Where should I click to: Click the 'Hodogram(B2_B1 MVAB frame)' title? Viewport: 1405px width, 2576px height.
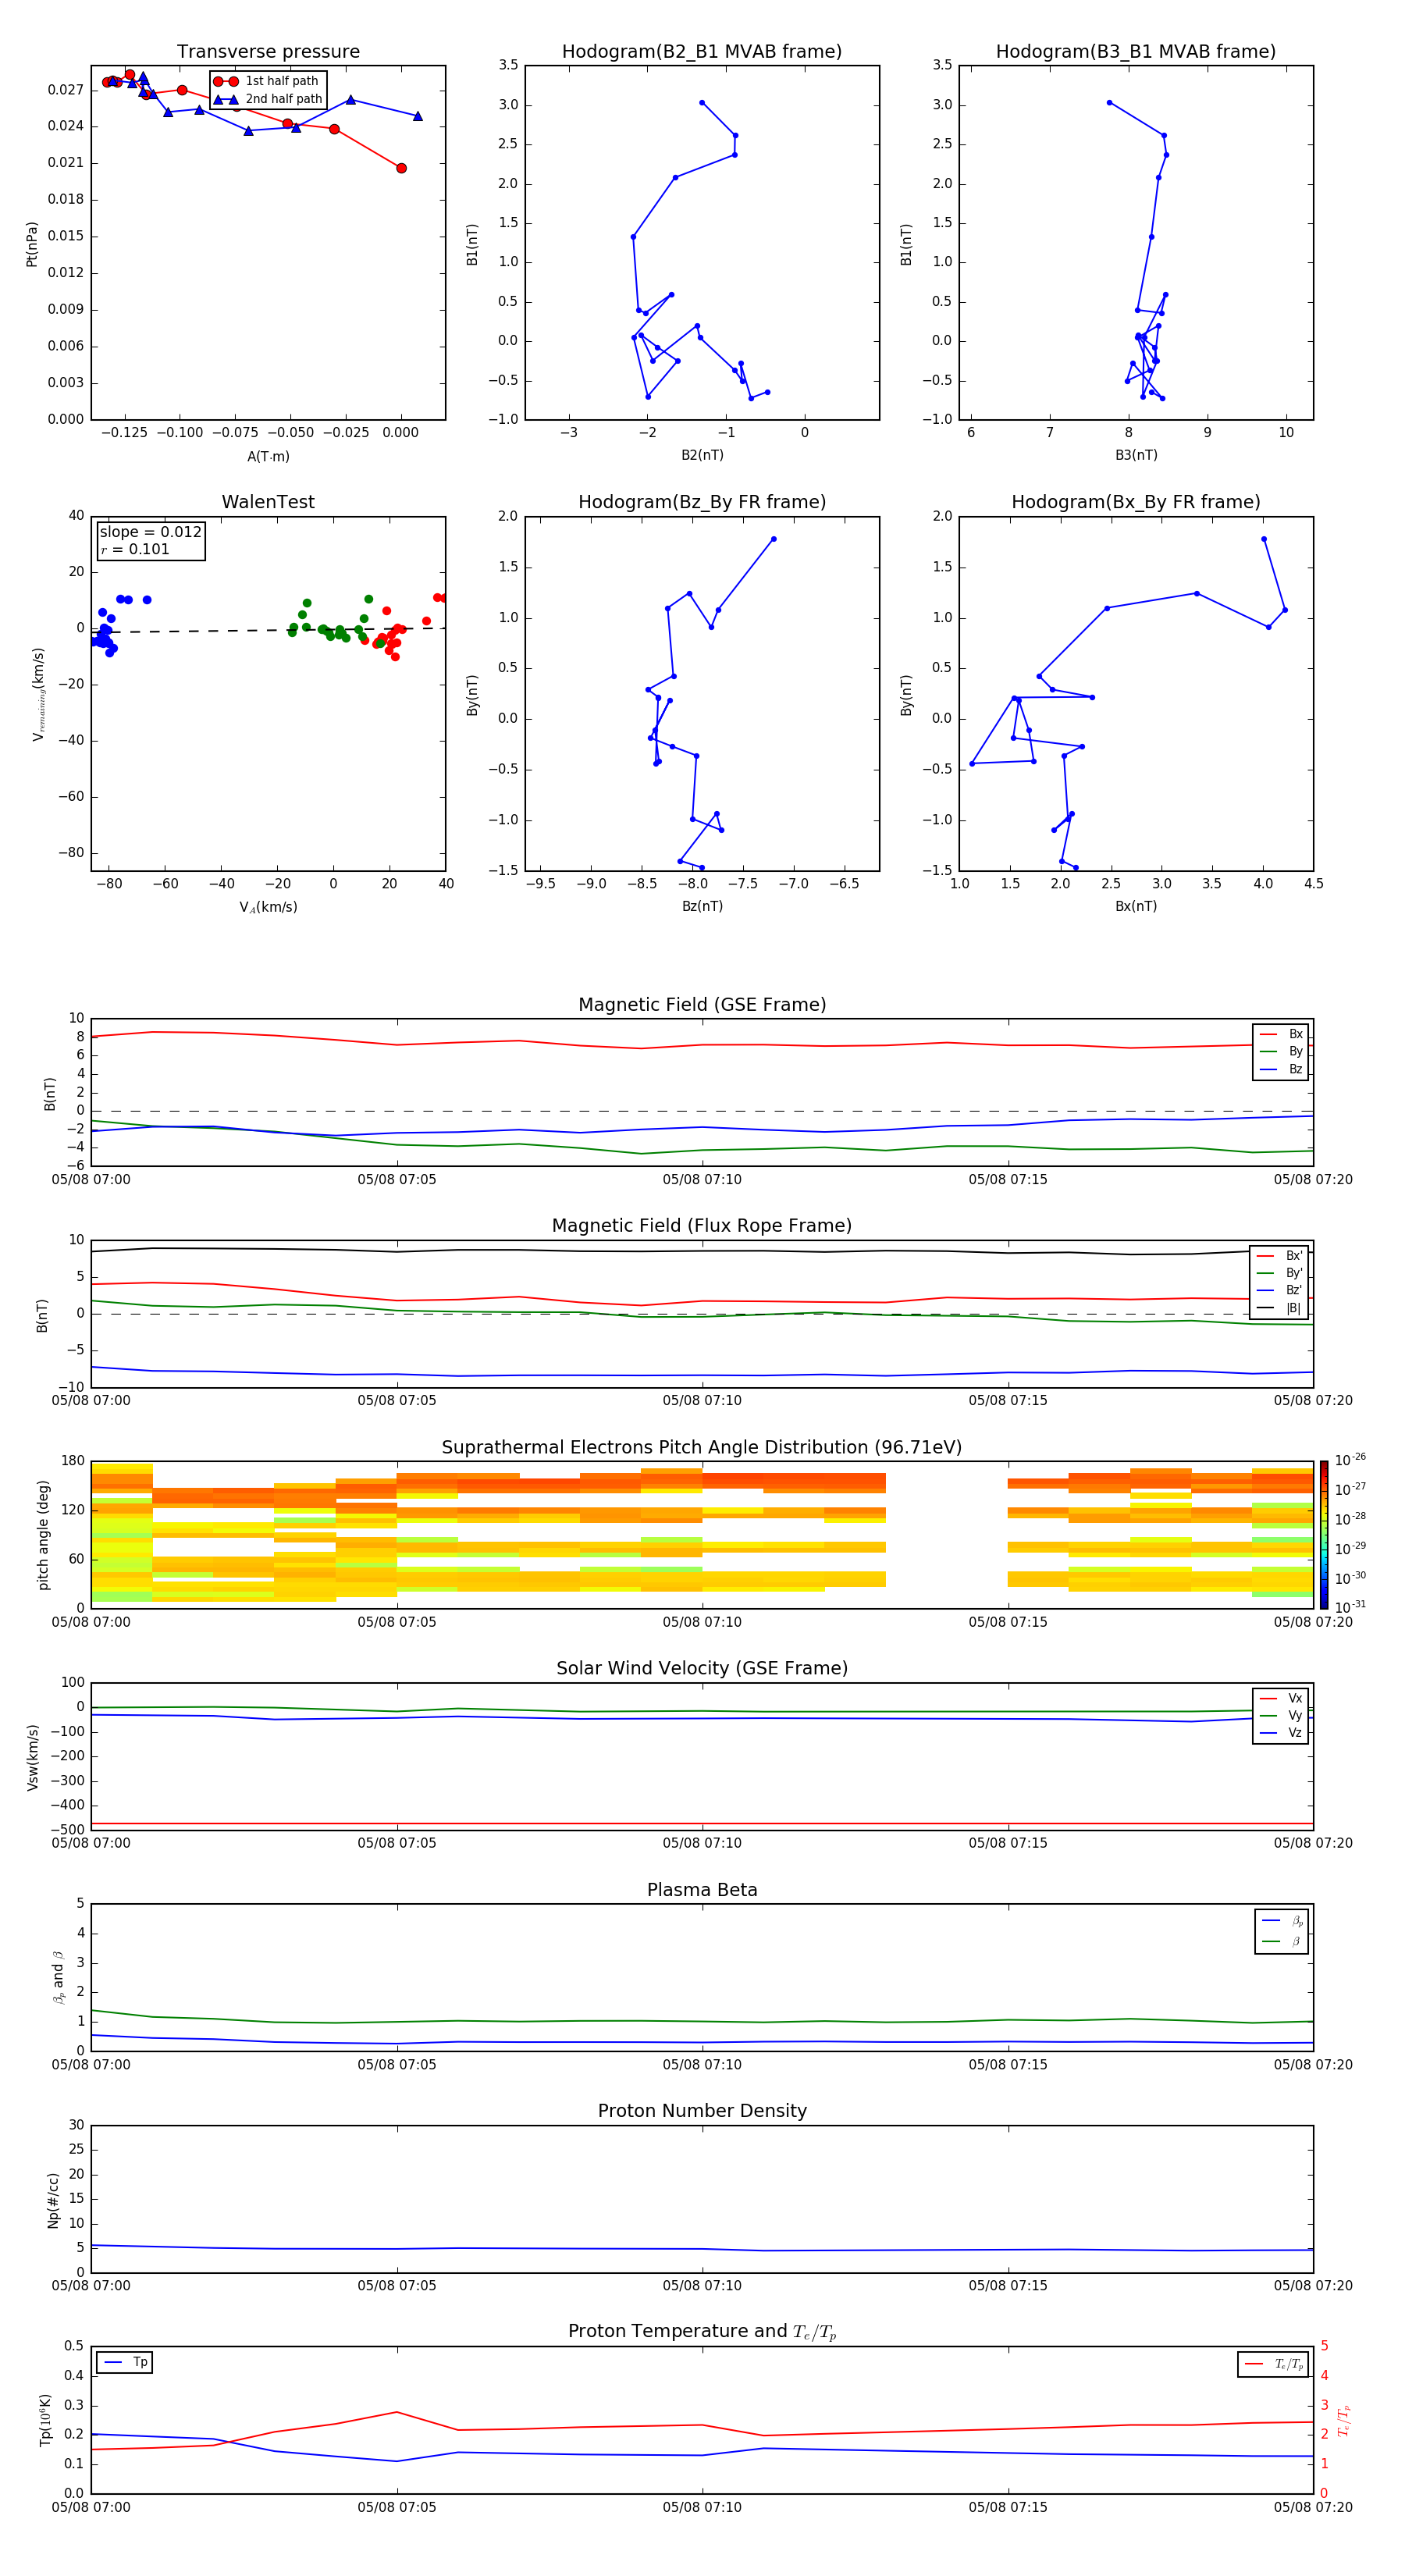coord(702,51)
